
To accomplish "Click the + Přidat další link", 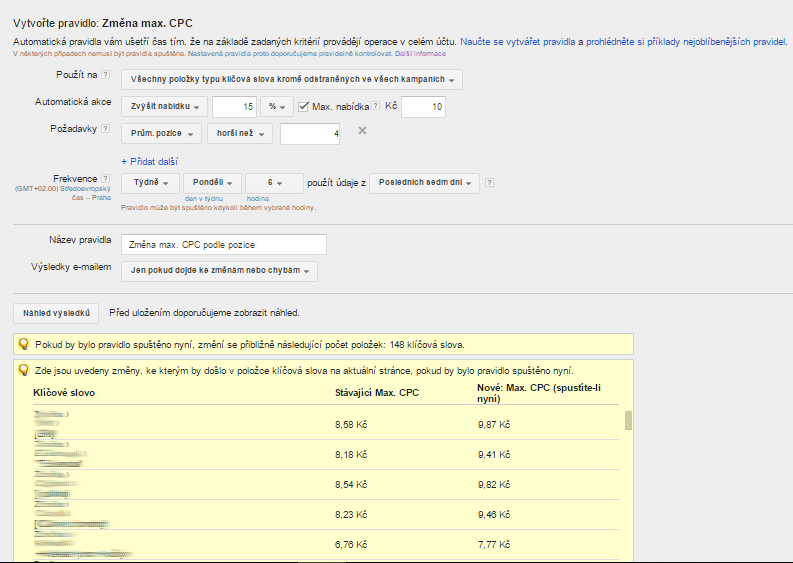I will tap(150, 161).
